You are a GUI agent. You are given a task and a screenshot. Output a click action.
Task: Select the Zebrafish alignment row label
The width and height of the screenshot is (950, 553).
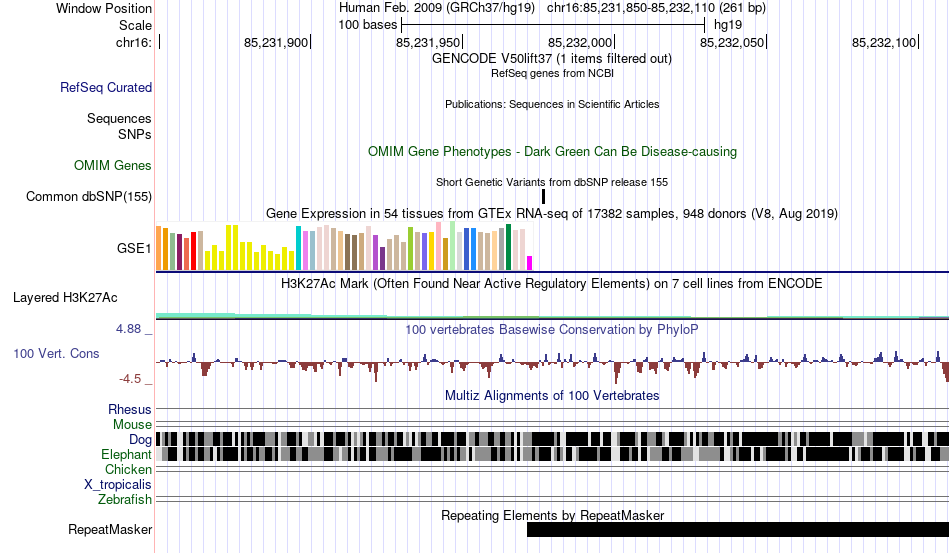pos(125,500)
